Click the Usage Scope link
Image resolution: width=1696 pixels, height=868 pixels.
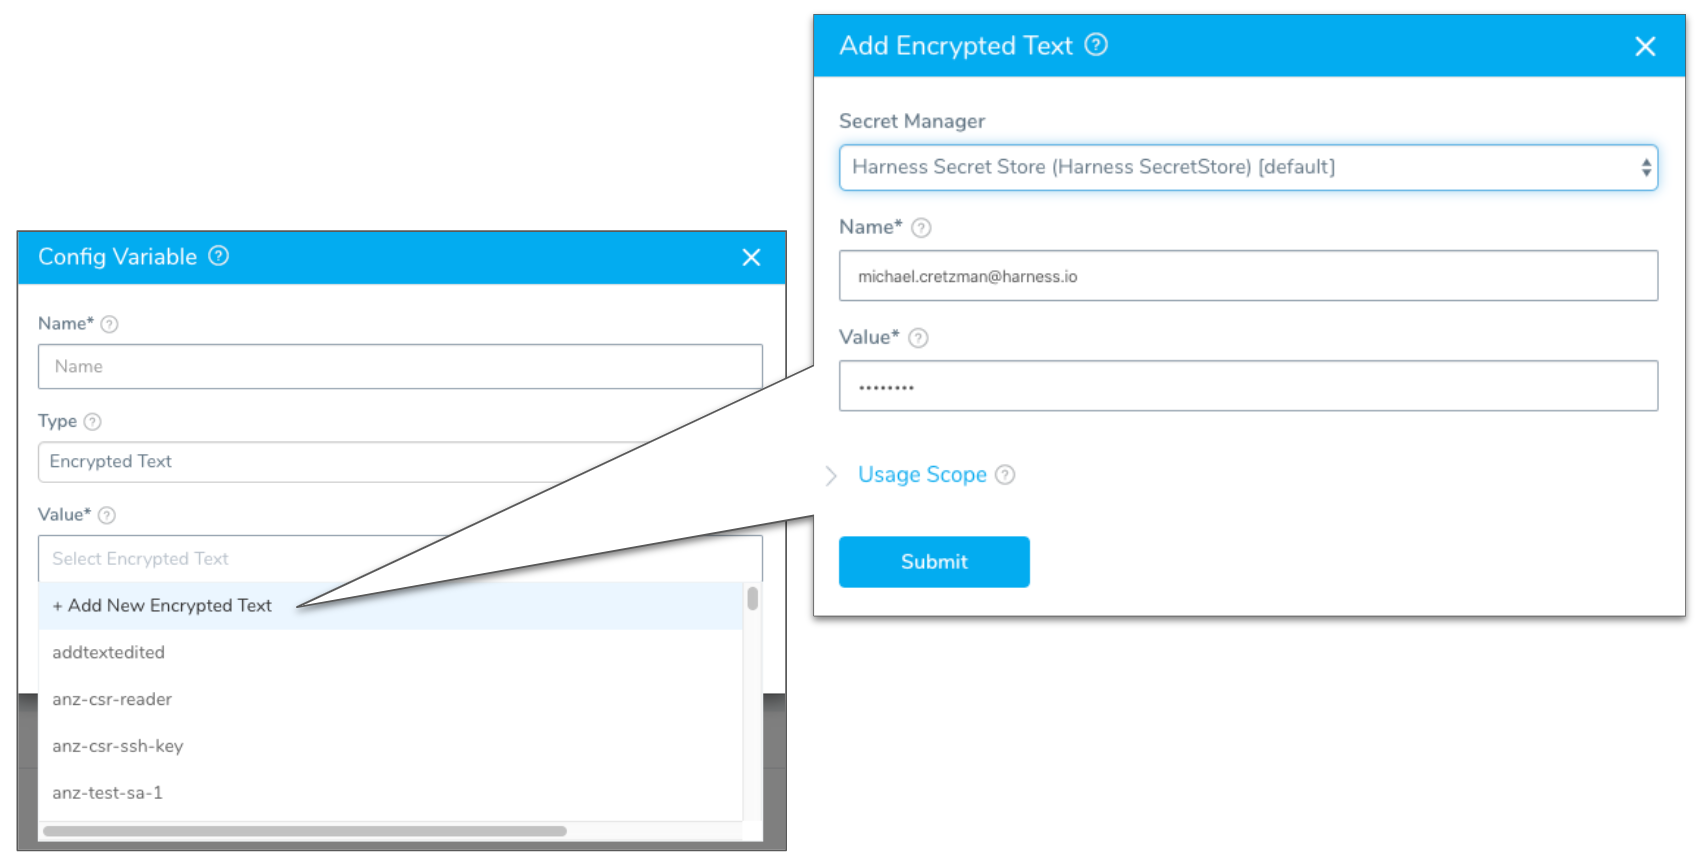(922, 475)
